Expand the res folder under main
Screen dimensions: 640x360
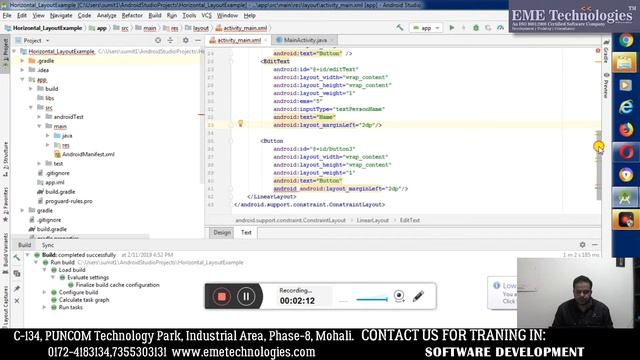click(x=48, y=145)
